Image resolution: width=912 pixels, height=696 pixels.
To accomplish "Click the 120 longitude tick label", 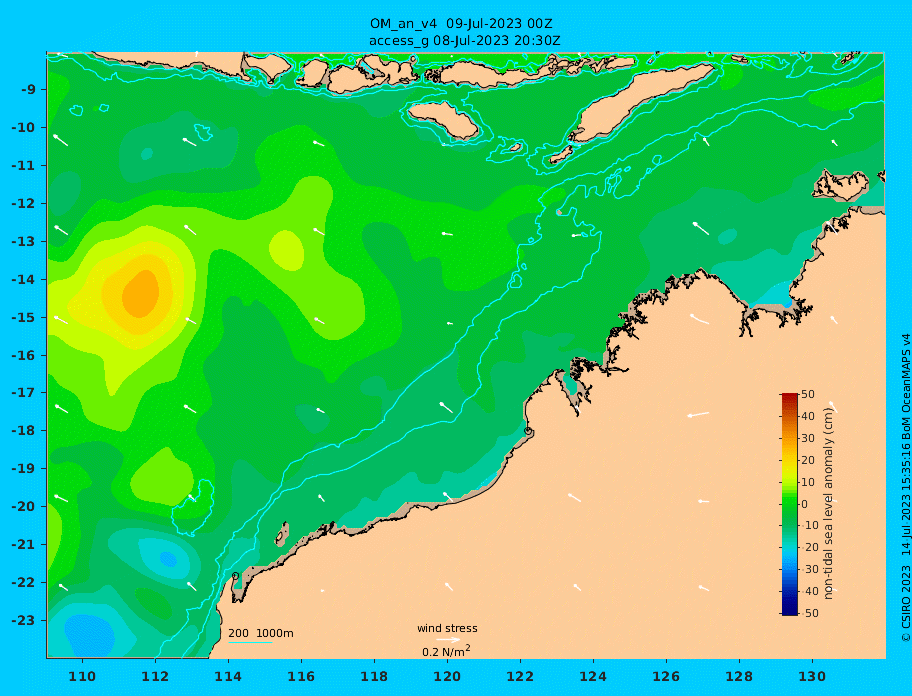I will click(x=447, y=676).
